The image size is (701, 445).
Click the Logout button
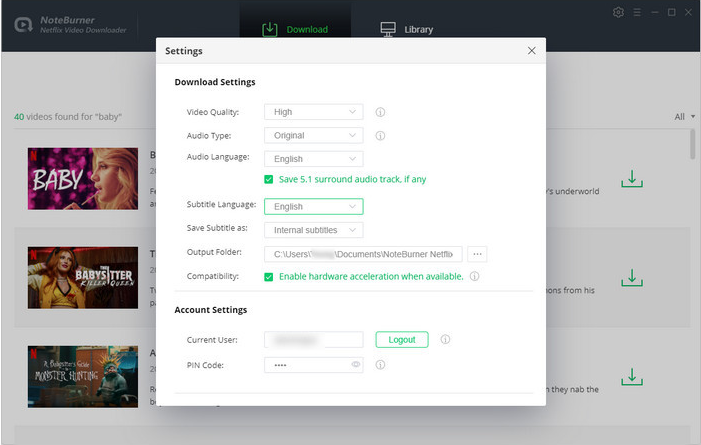tap(402, 340)
